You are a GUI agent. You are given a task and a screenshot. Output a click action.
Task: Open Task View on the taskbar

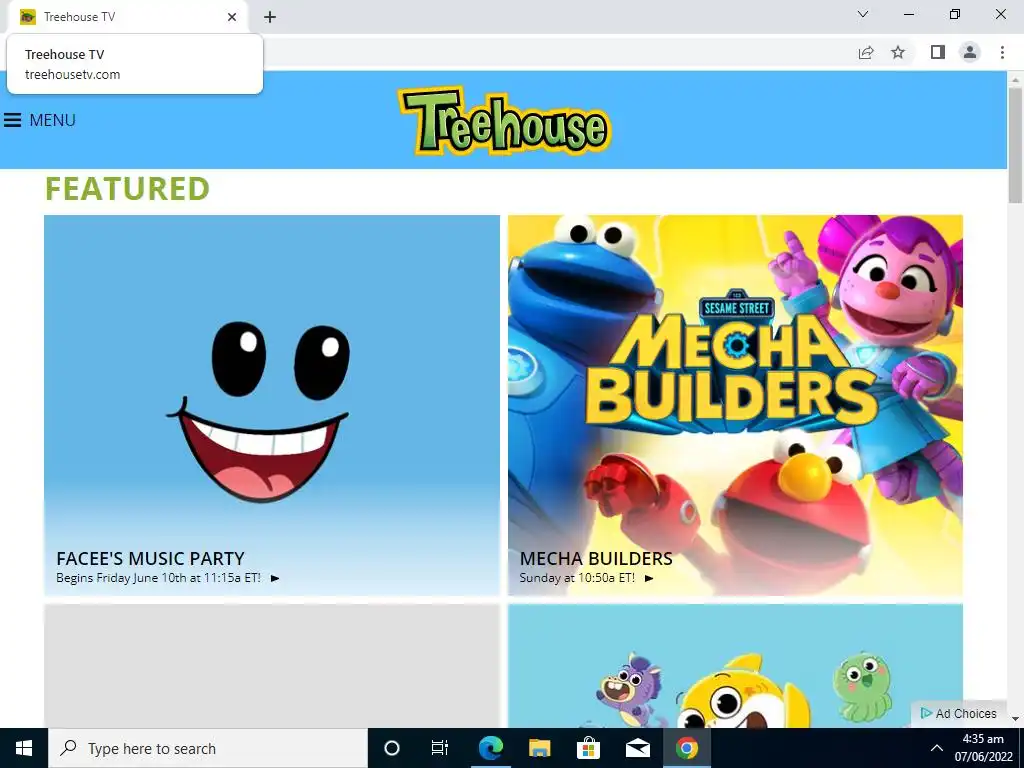point(440,748)
